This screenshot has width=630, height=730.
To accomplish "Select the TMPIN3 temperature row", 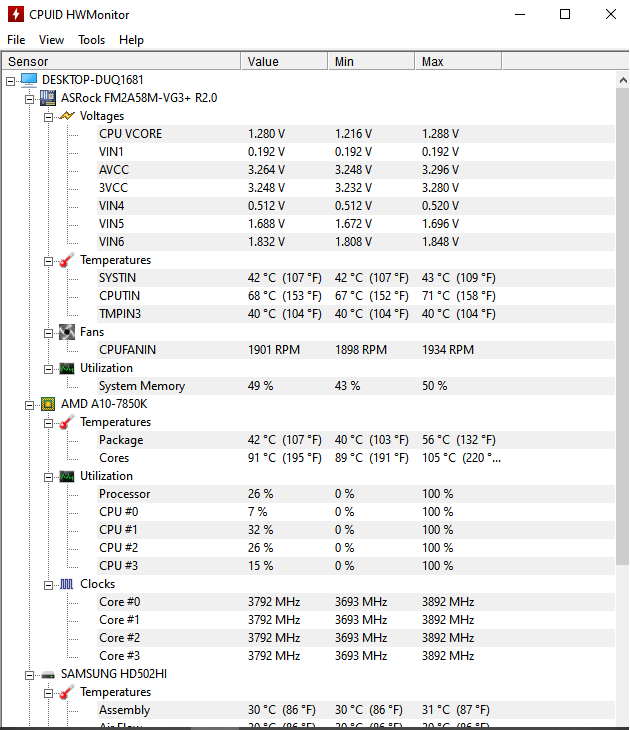I will 356,314.
